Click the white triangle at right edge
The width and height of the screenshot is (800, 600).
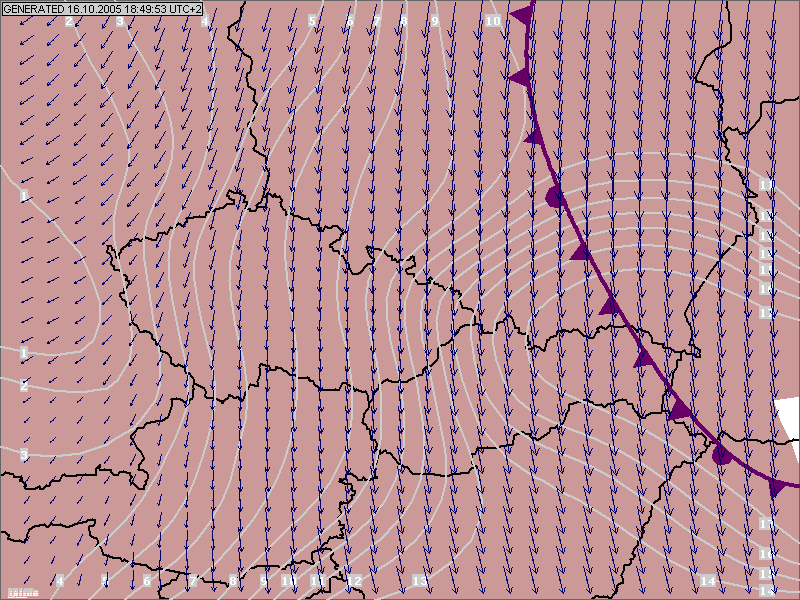click(788, 415)
